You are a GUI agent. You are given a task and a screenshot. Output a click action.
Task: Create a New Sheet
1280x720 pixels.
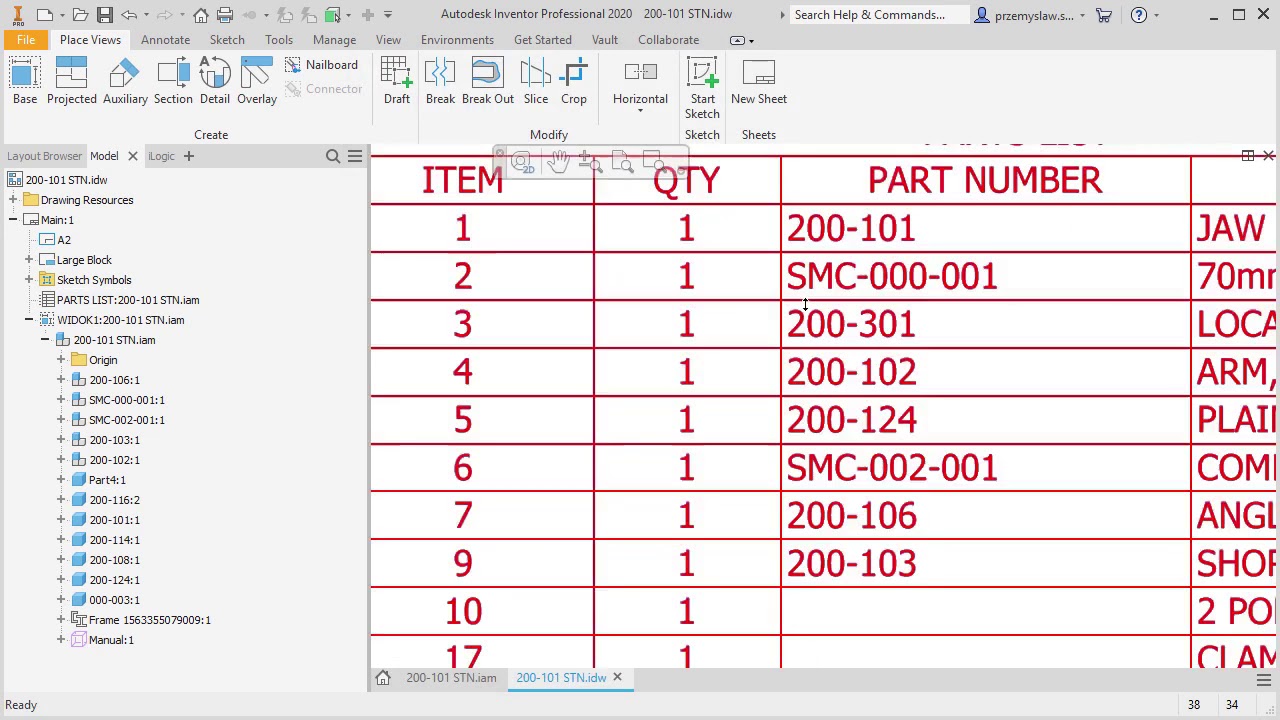click(x=759, y=82)
